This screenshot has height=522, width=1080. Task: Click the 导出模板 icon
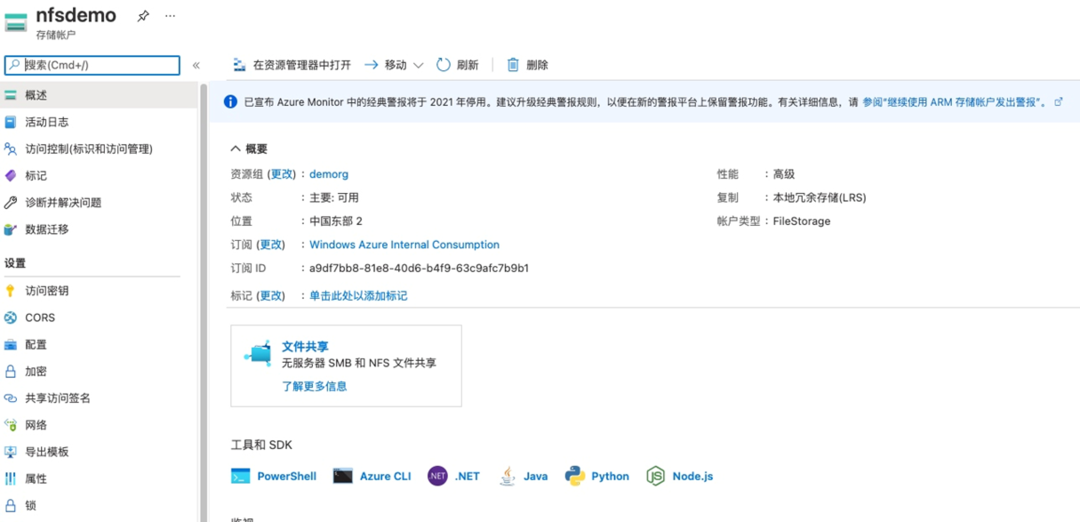click(x=10, y=452)
